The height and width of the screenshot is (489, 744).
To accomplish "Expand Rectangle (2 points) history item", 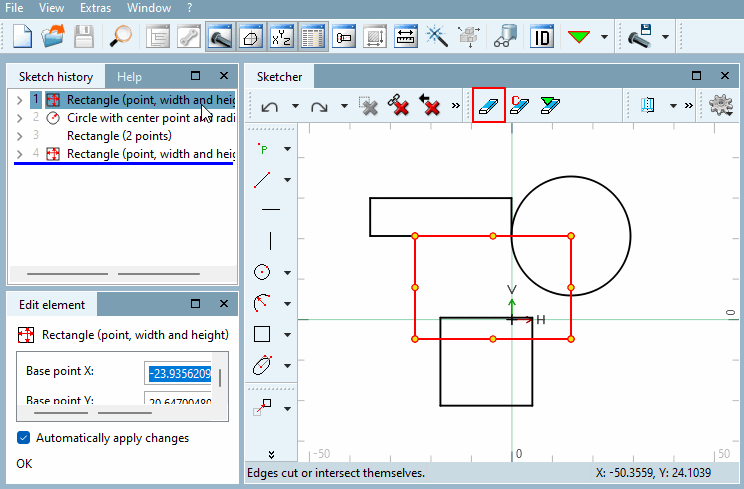I will pyautogui.click(x=19, y=136).
